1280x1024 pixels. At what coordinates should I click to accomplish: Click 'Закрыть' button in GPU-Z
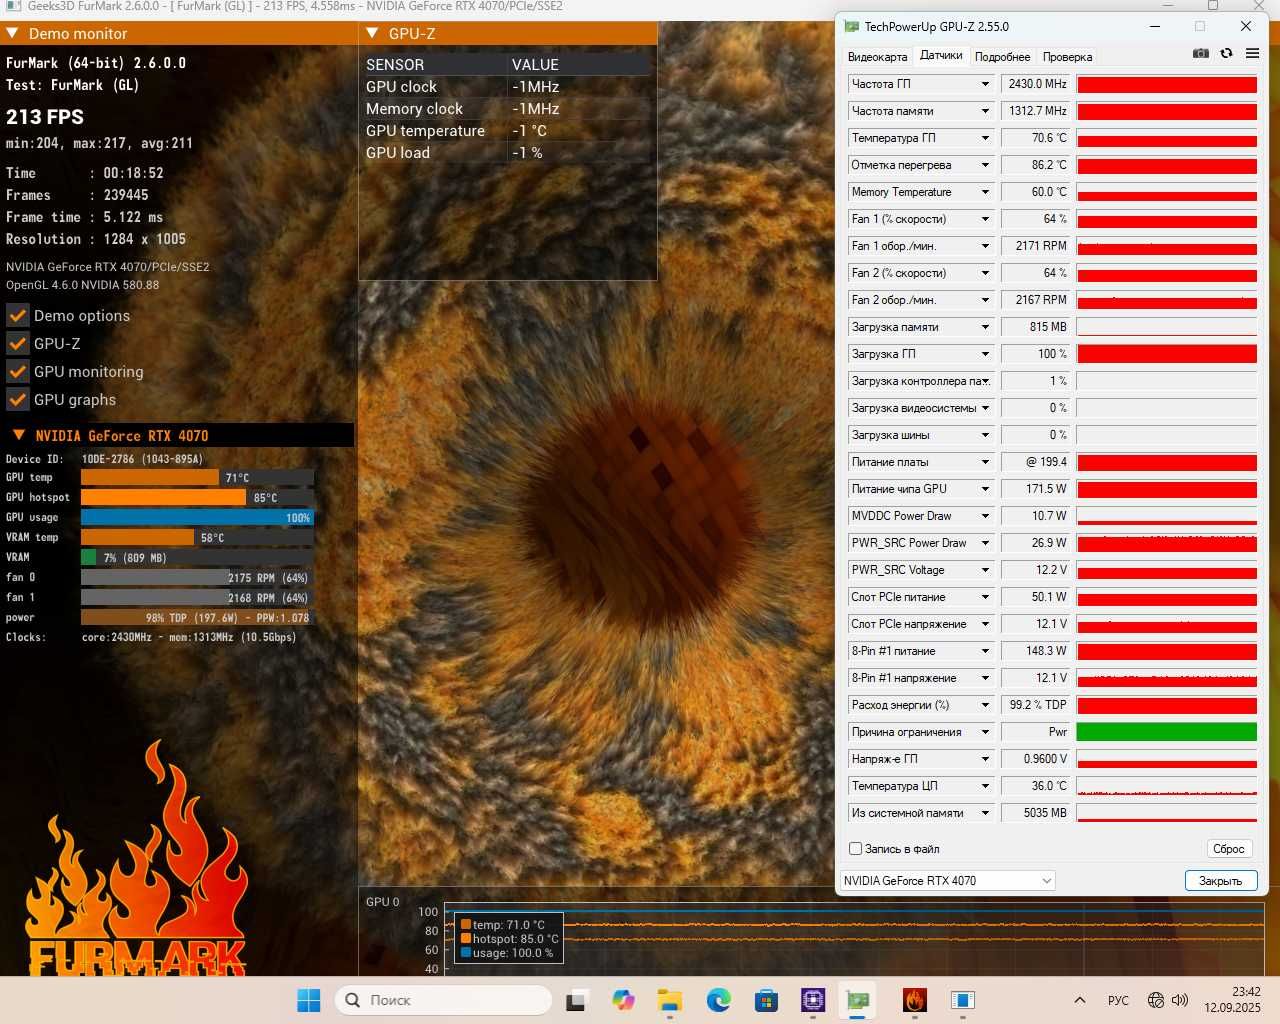tap(1220, 881)
